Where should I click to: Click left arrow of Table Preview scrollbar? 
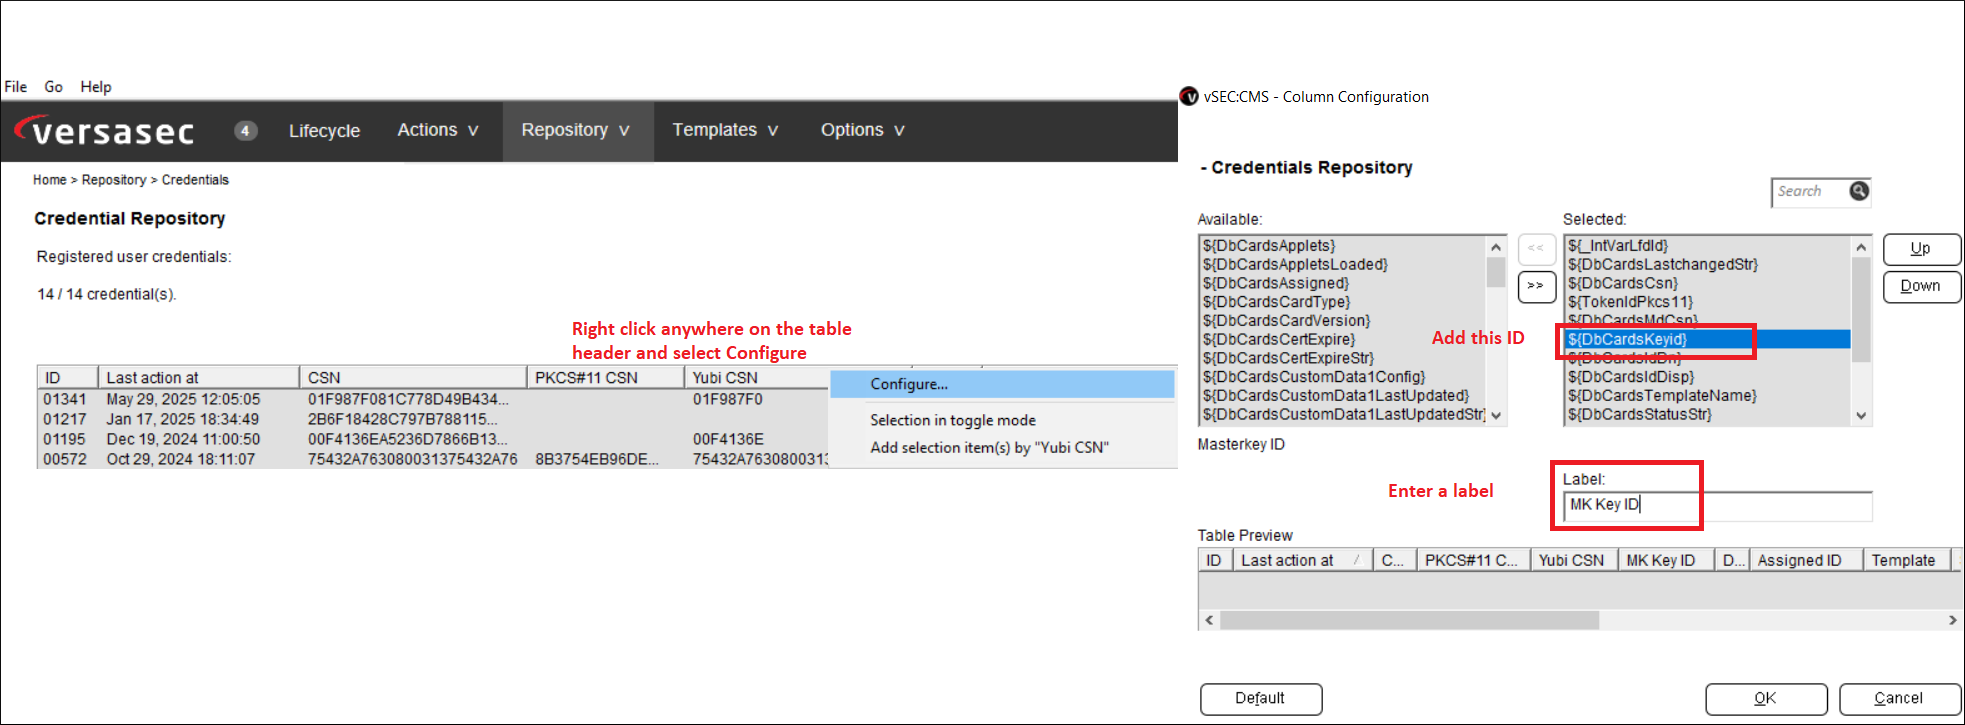coord(1209,620)
